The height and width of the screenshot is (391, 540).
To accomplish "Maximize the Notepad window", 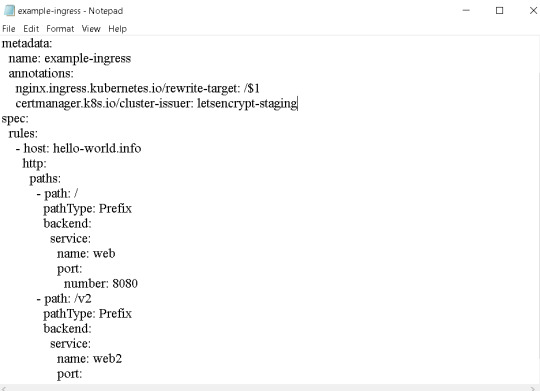I will coord(499,10).
